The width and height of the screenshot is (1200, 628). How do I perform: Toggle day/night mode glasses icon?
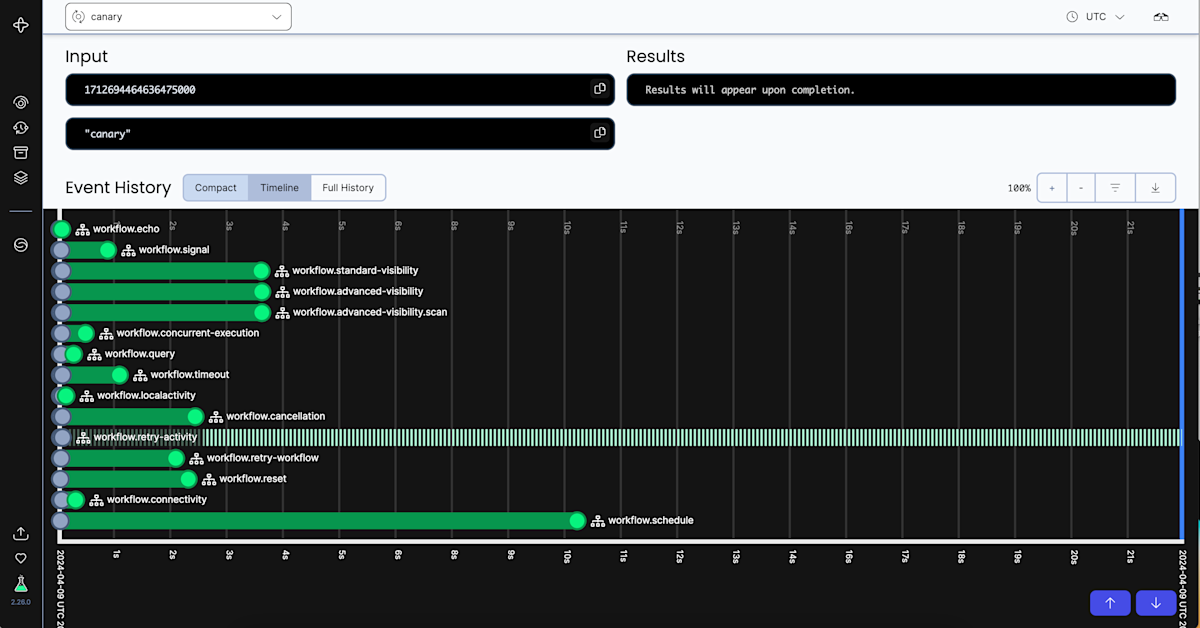coord(1161,17)
